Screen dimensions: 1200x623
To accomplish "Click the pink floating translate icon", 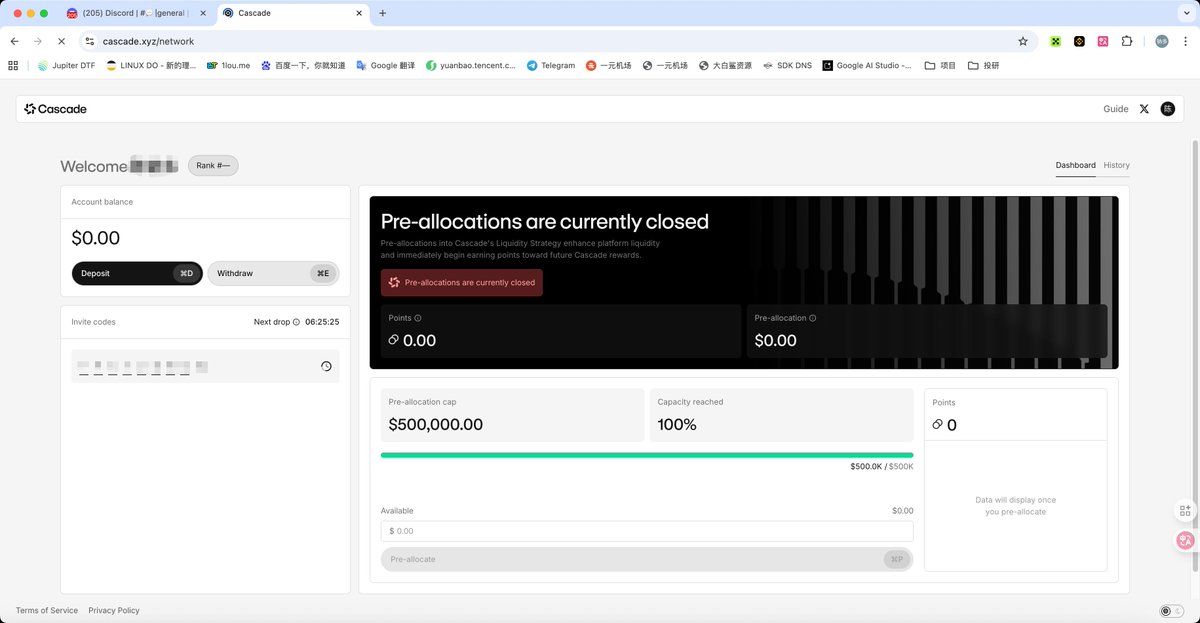I will (1185, 540).
